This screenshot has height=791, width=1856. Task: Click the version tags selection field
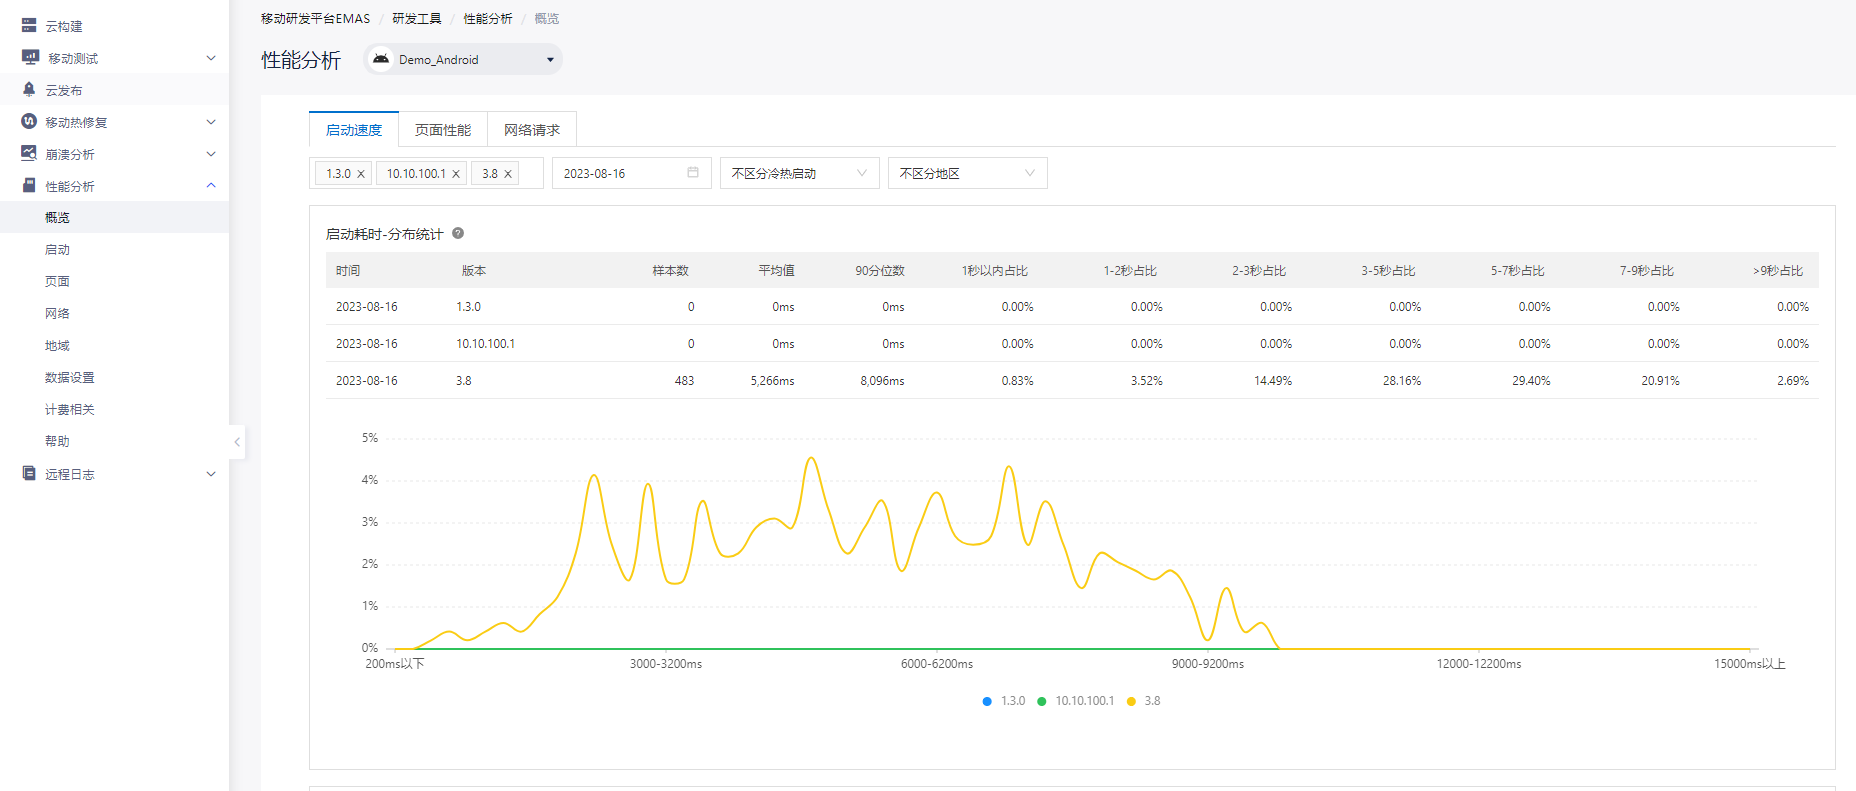[426, 173]
